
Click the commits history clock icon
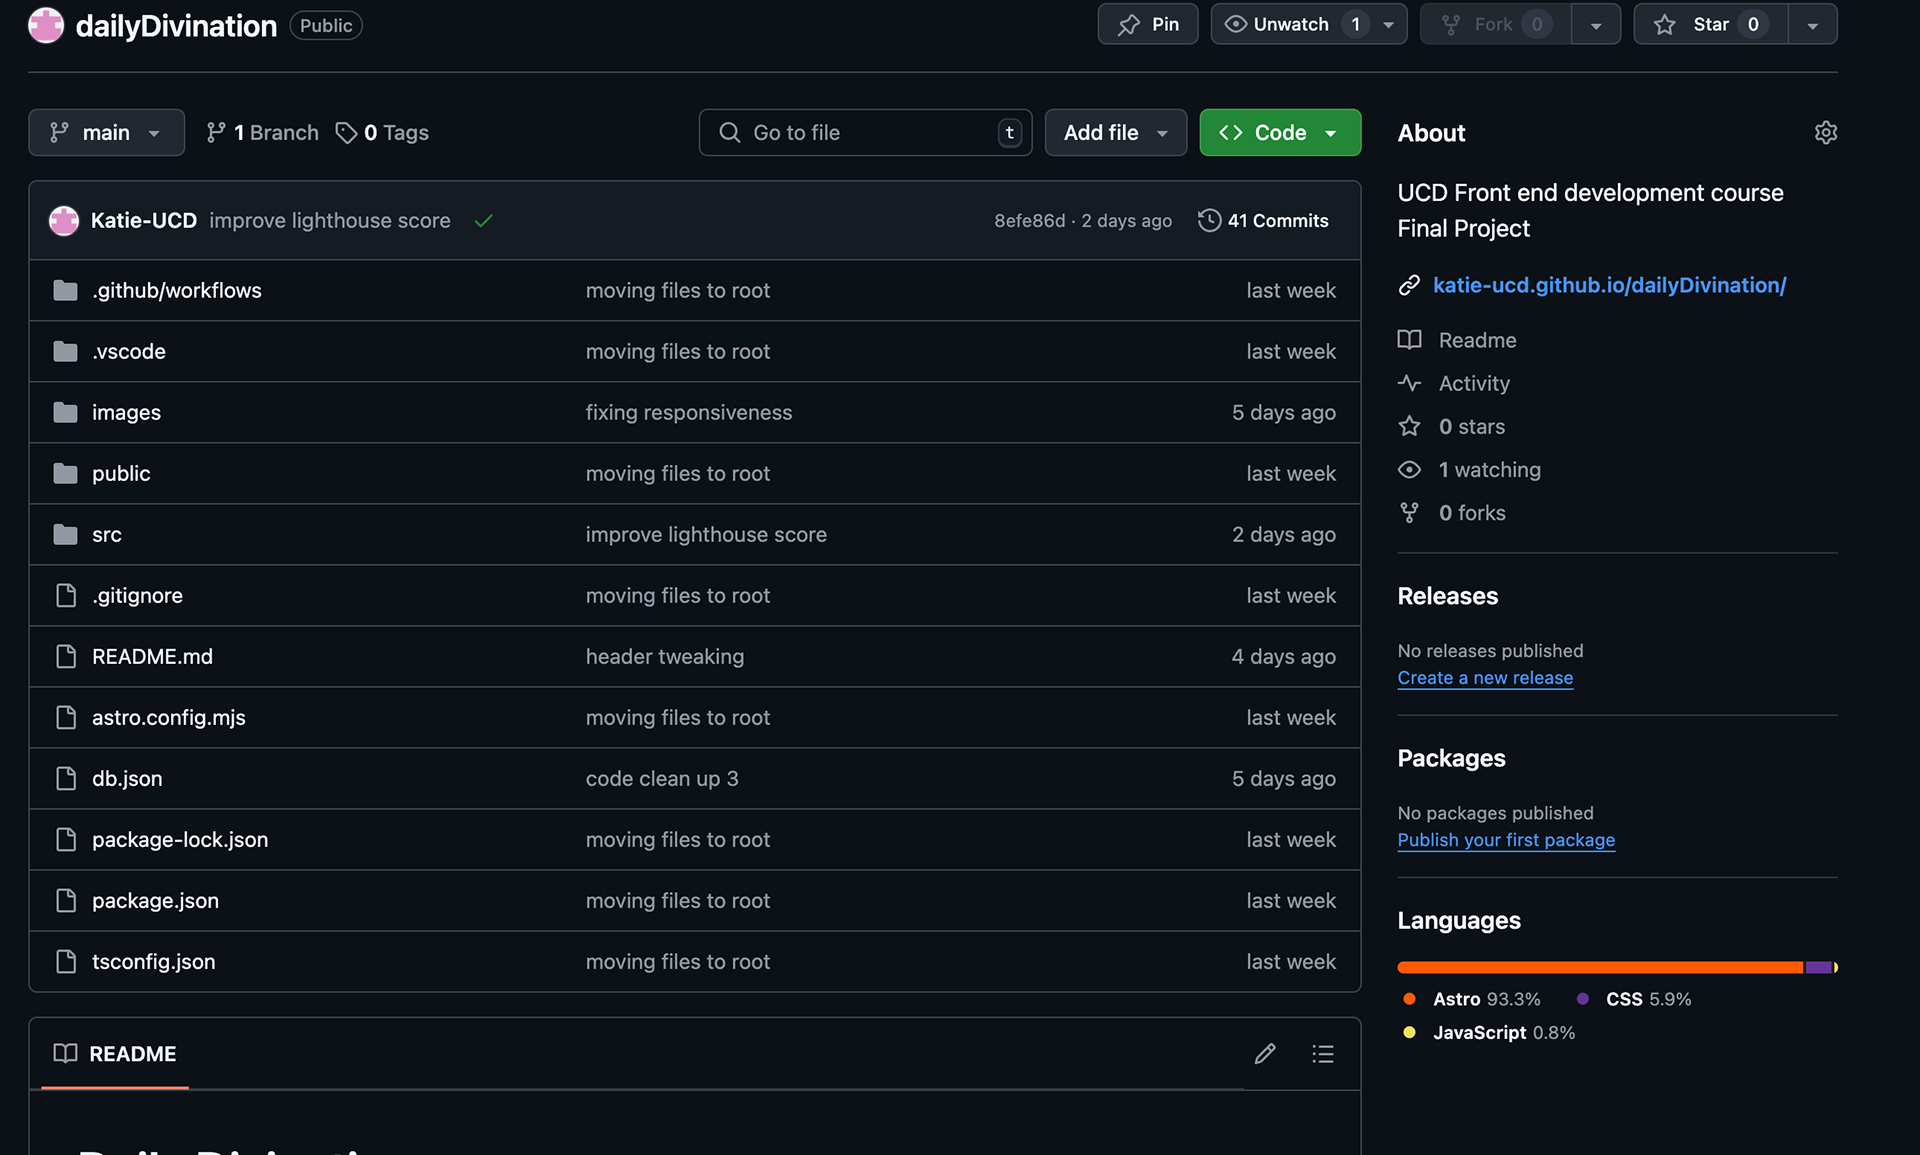point(1209,221)
